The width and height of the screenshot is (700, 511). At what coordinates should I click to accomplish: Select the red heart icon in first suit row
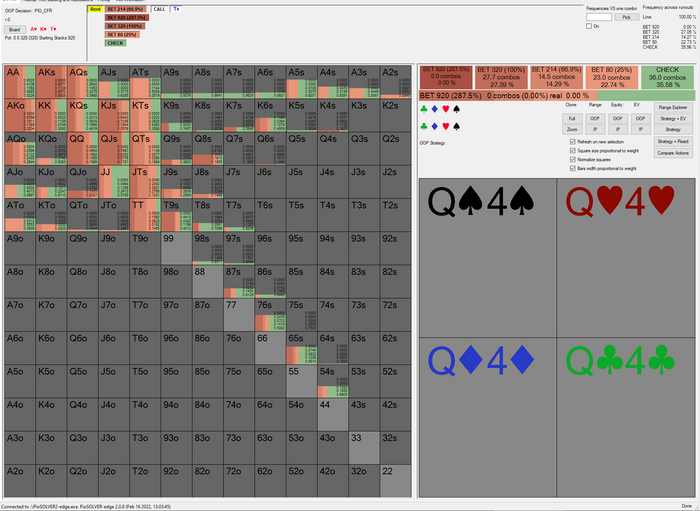(446, 109)
